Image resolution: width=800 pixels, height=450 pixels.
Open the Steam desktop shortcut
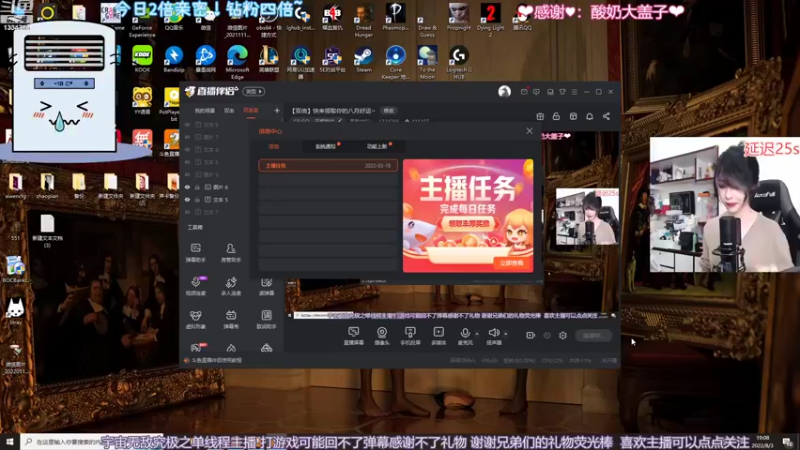[364, 59]
